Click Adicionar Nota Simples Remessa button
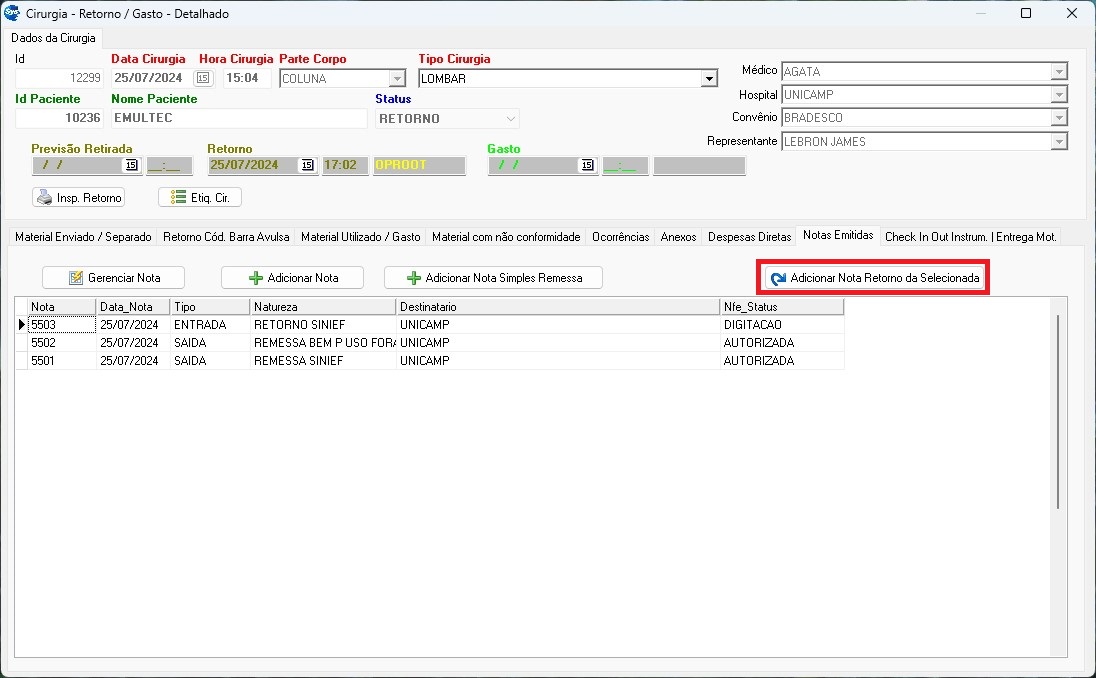1096x678 pixels. coord(493,278)
